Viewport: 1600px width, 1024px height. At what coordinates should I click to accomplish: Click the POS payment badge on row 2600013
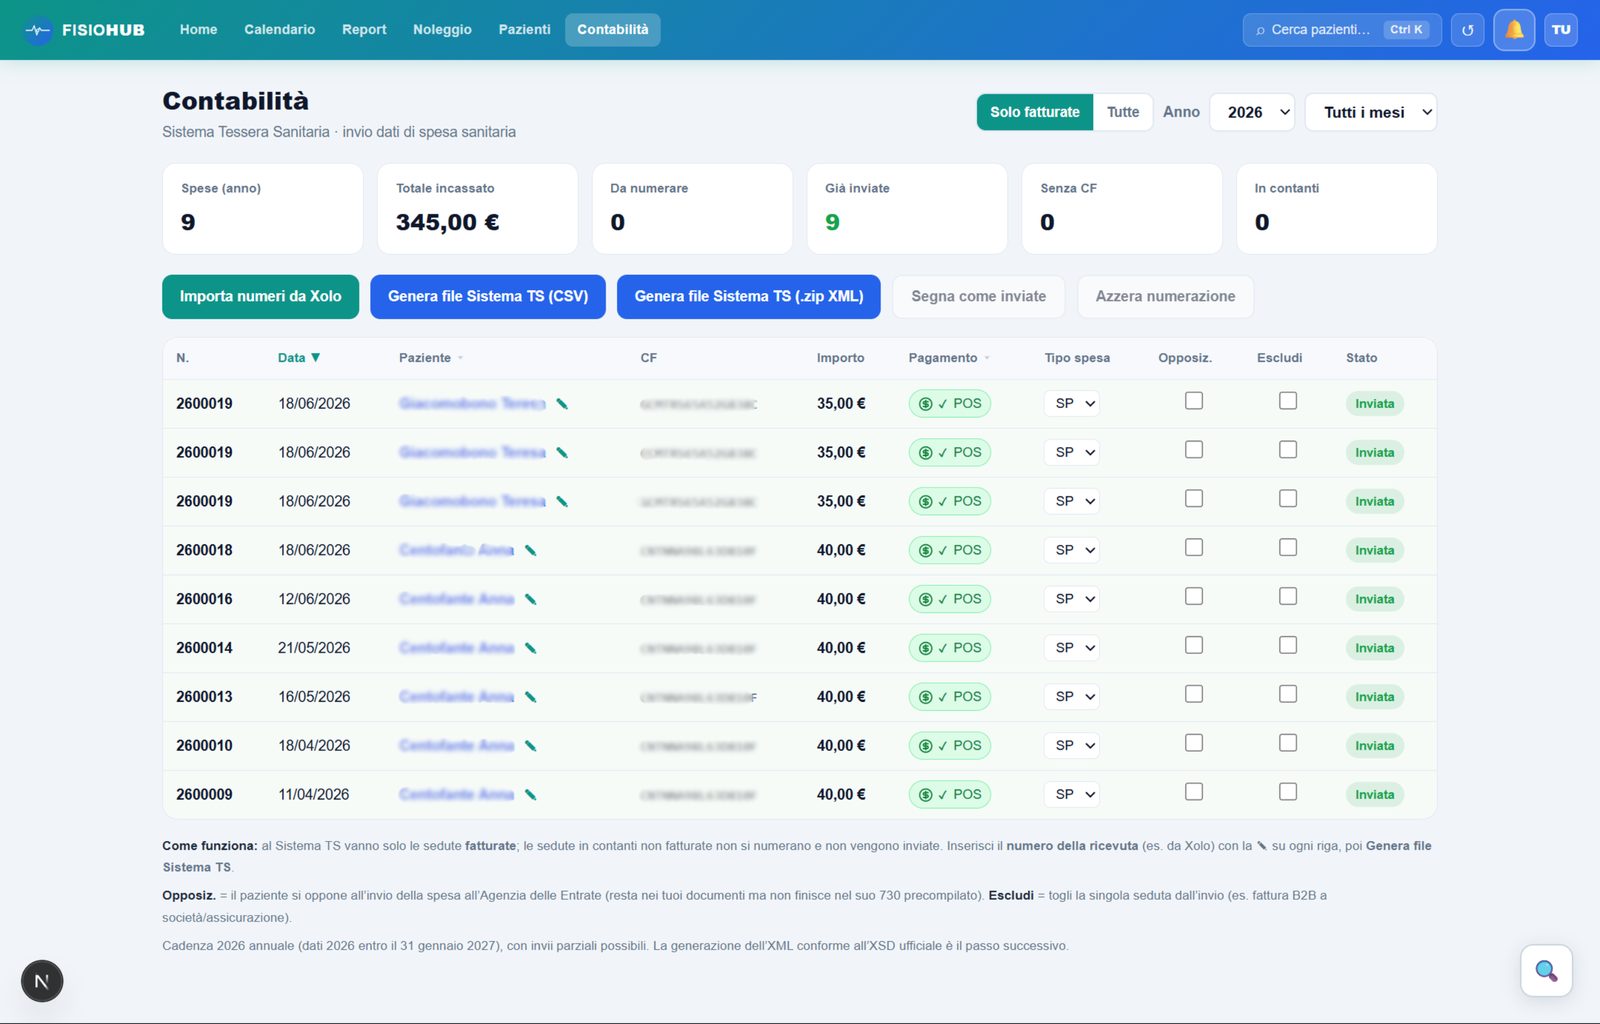point(950,697)
